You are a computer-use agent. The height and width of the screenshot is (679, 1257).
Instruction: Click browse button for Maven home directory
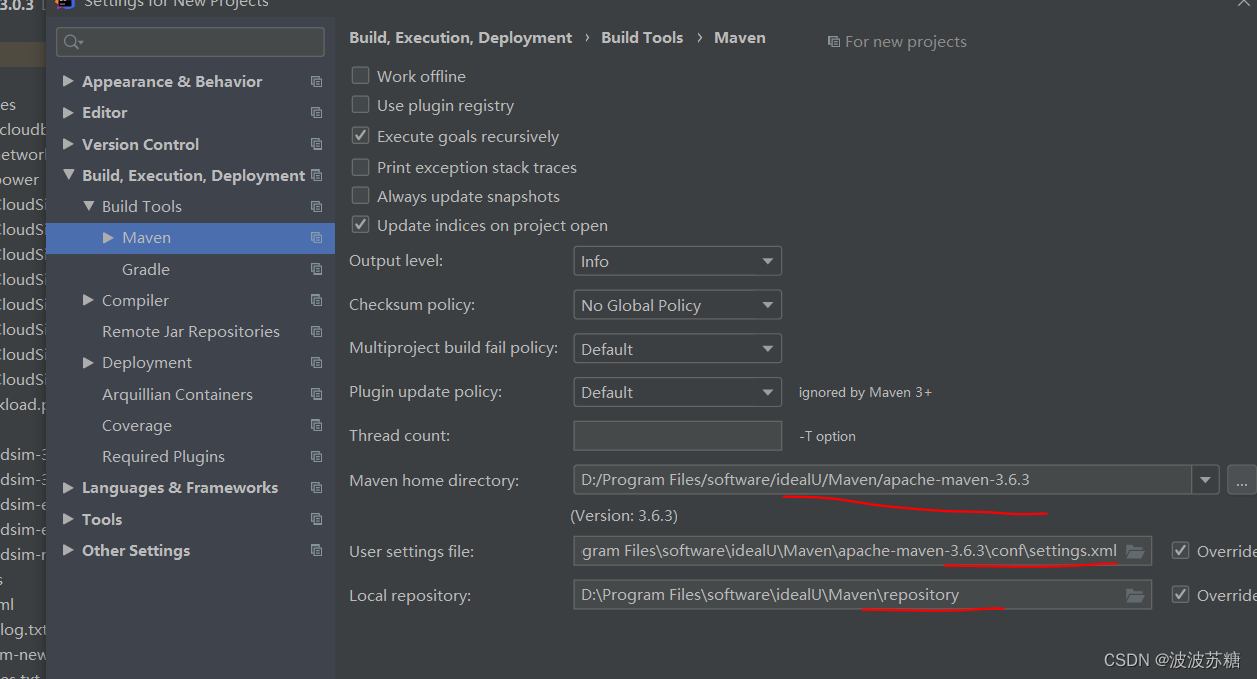[1241, 480]
